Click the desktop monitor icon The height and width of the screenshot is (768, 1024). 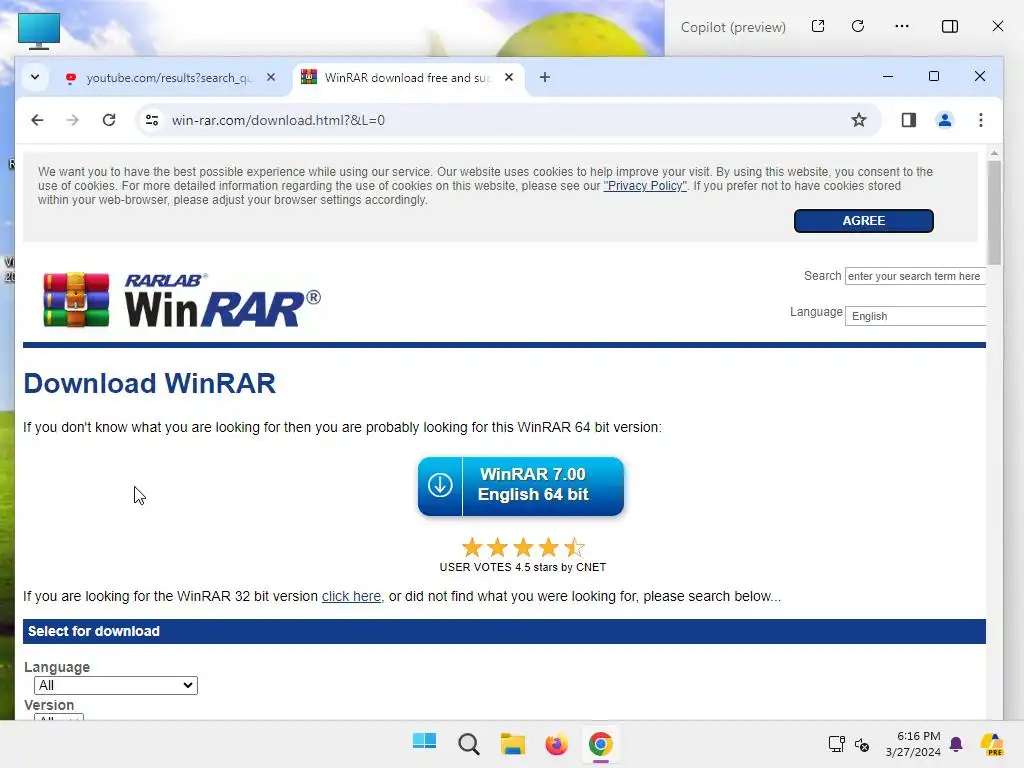pyautogui.click(x=39, y=31)
